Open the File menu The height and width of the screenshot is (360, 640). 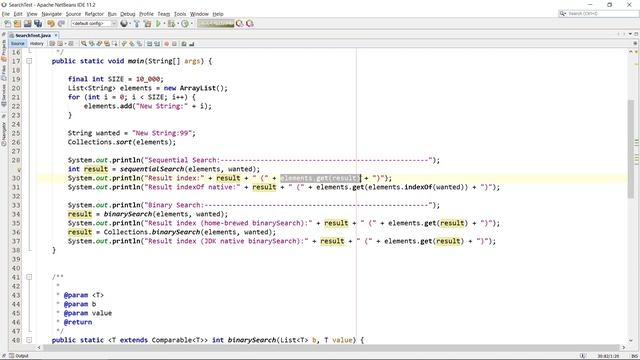(x=6, y=14)
